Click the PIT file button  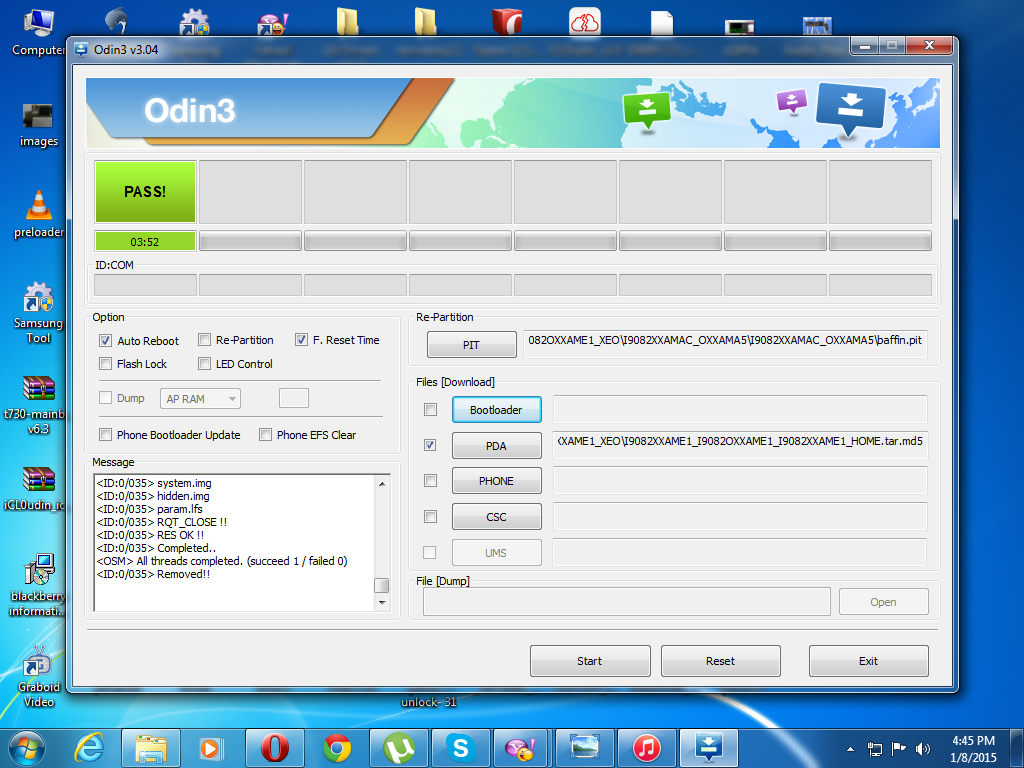471,345
